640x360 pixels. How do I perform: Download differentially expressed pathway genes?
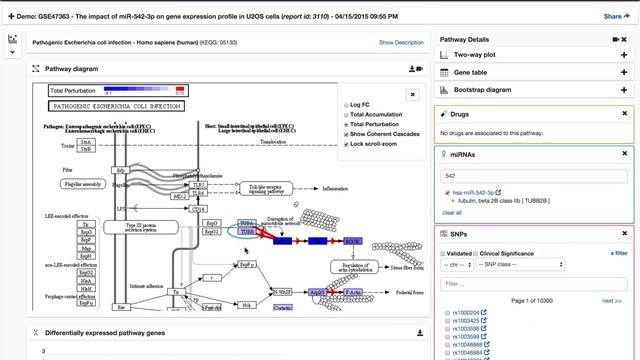point(420,333)
